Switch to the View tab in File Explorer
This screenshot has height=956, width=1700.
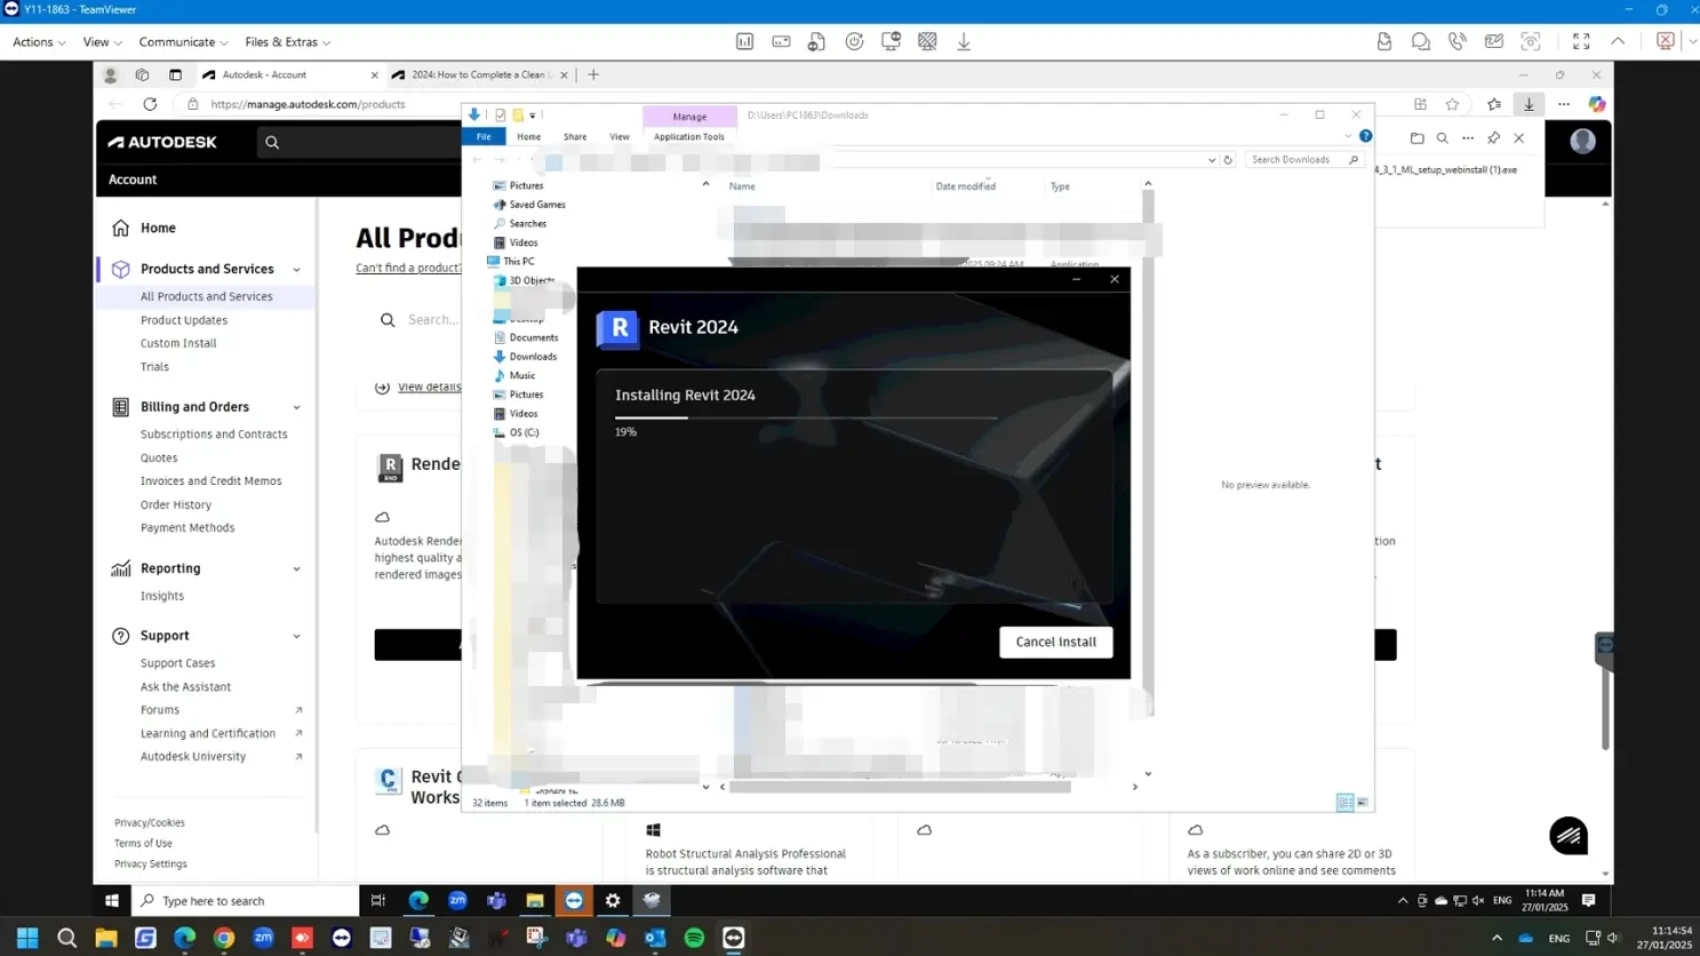point(619,136)
